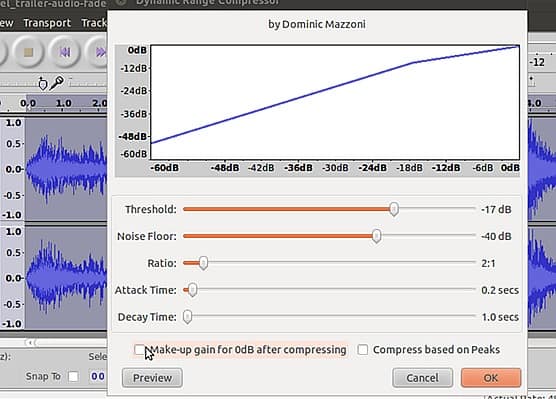Click the microphone input icon
This screenshot has height=399, width=556.
[x=57, y=83]
